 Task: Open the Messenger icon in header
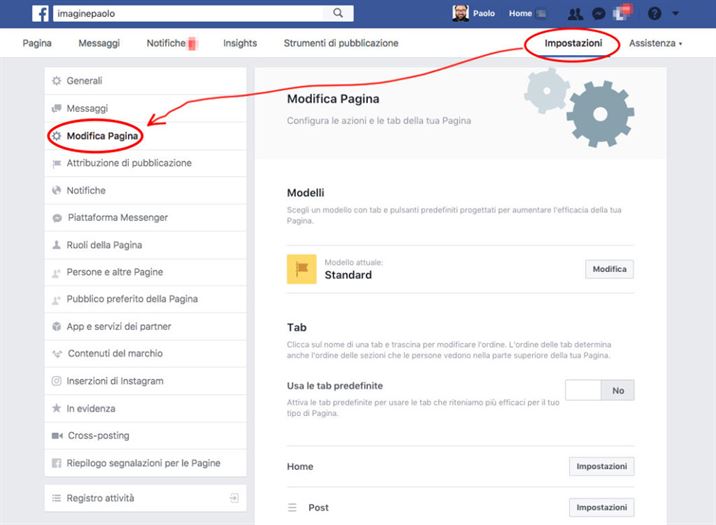[x=598, y=14]
